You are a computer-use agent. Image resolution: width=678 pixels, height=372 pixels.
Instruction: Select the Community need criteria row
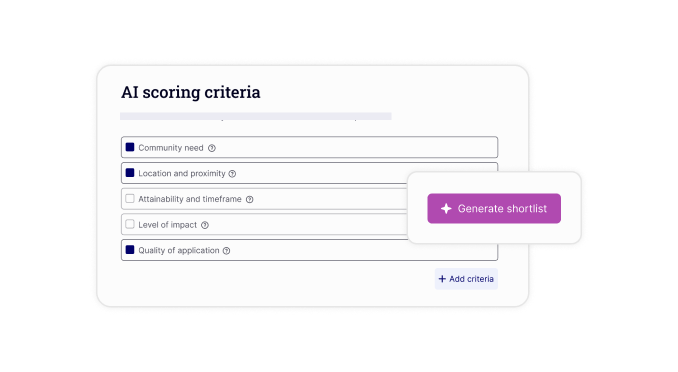[310, 148]
